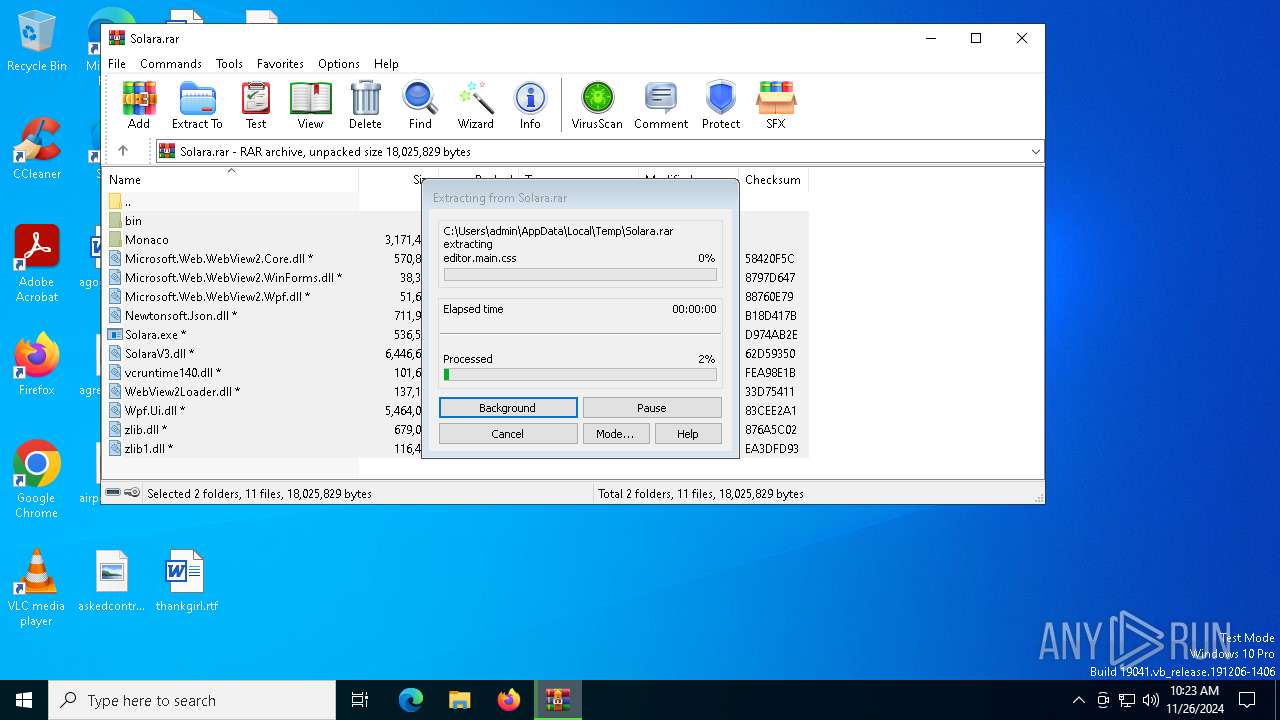Open VLC media player shortcut
Screen dimensions: 1280x720
click(37, 588)
